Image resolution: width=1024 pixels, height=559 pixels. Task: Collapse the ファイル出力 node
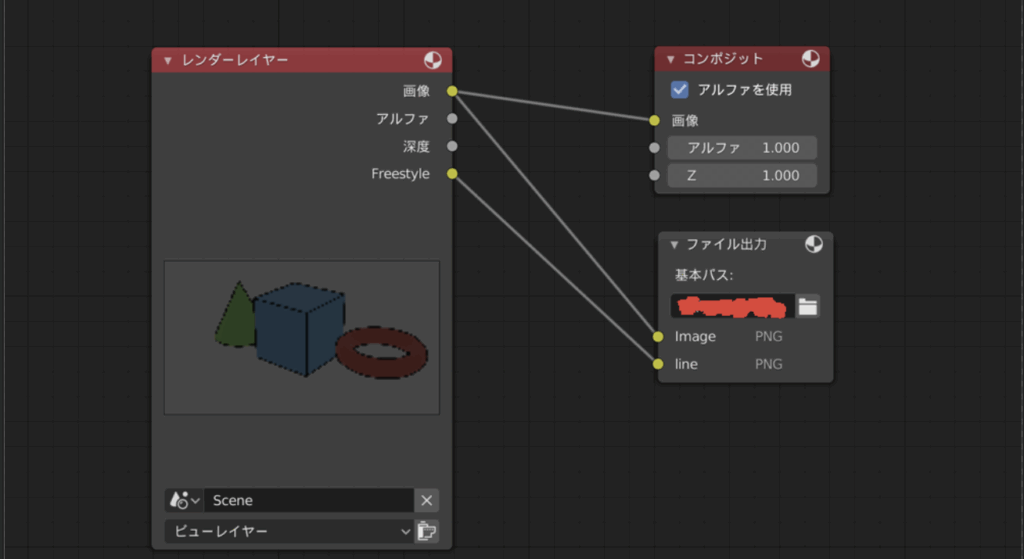675,245
